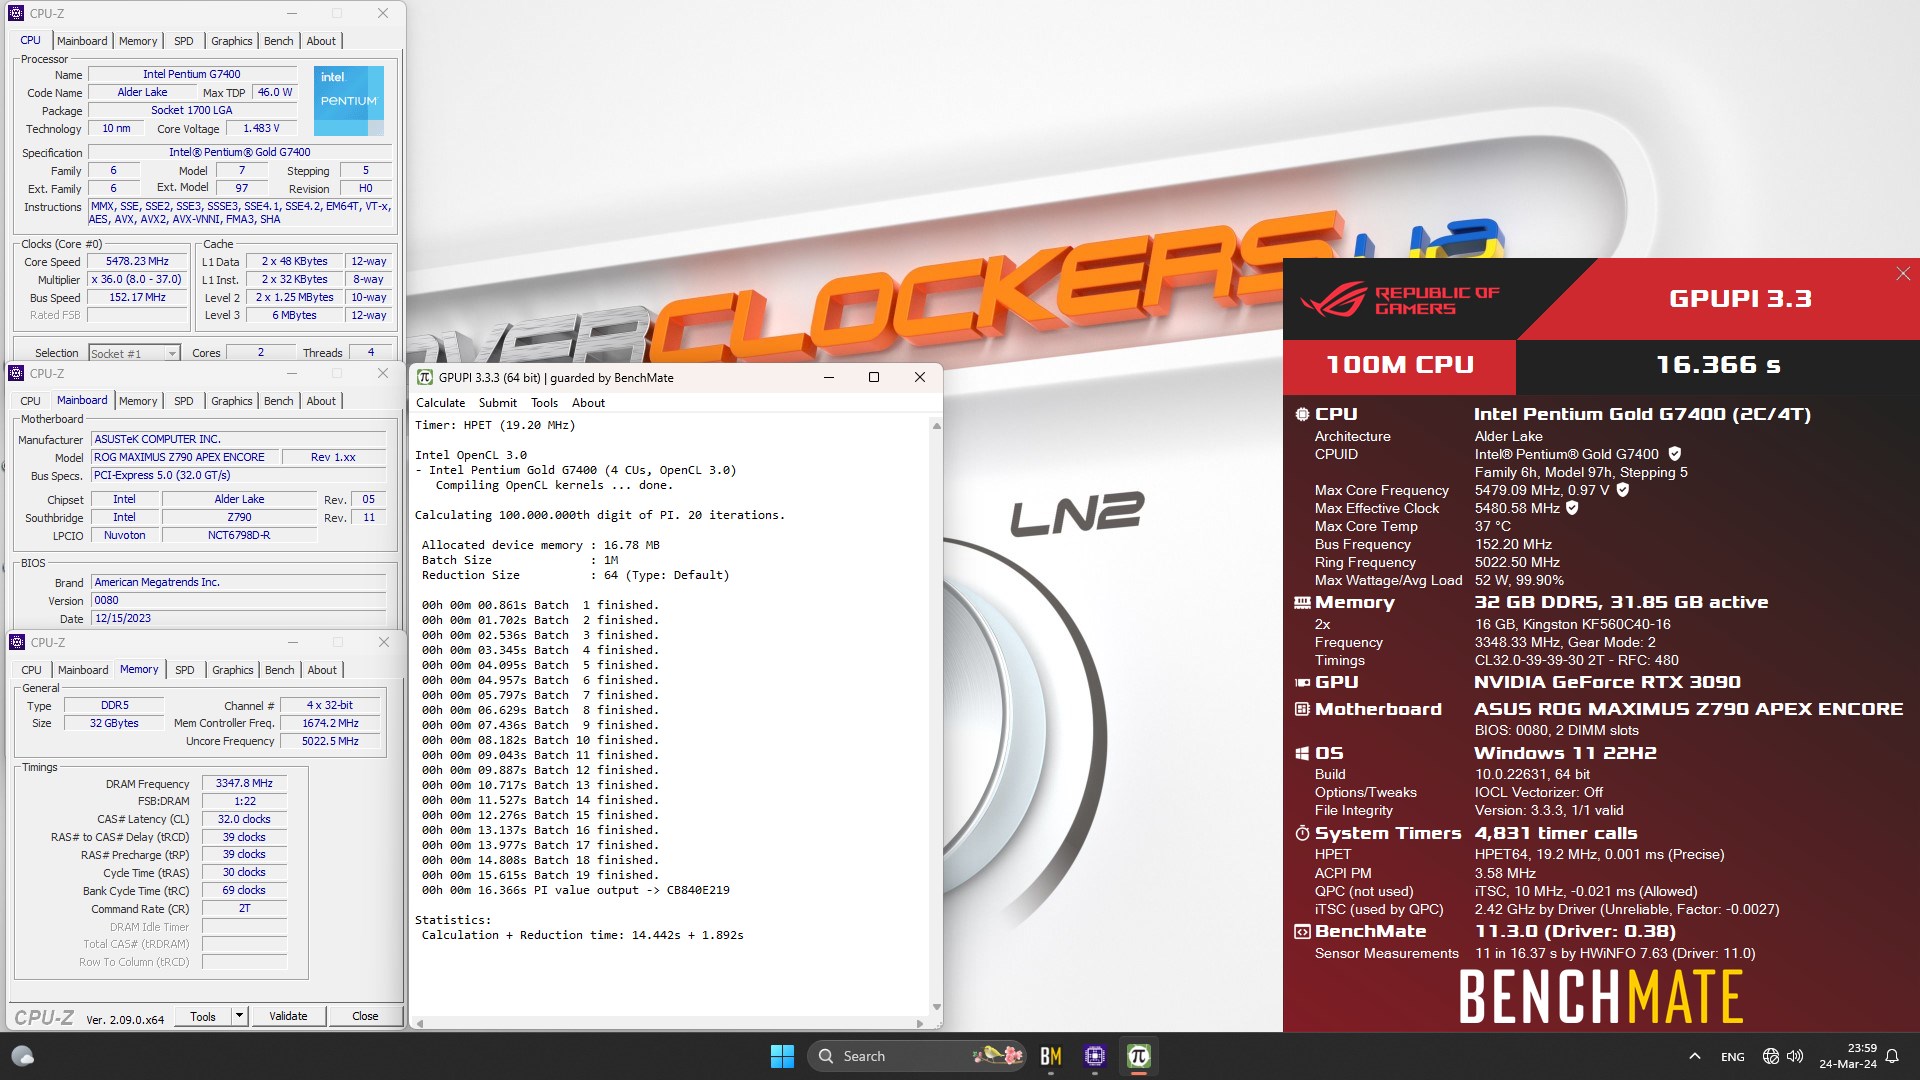The width and height of the screenshot is (1920, 1080).
Task: Expand the Tools dropdown arrow in CPU-Z
Action: tap(239, 1016)
